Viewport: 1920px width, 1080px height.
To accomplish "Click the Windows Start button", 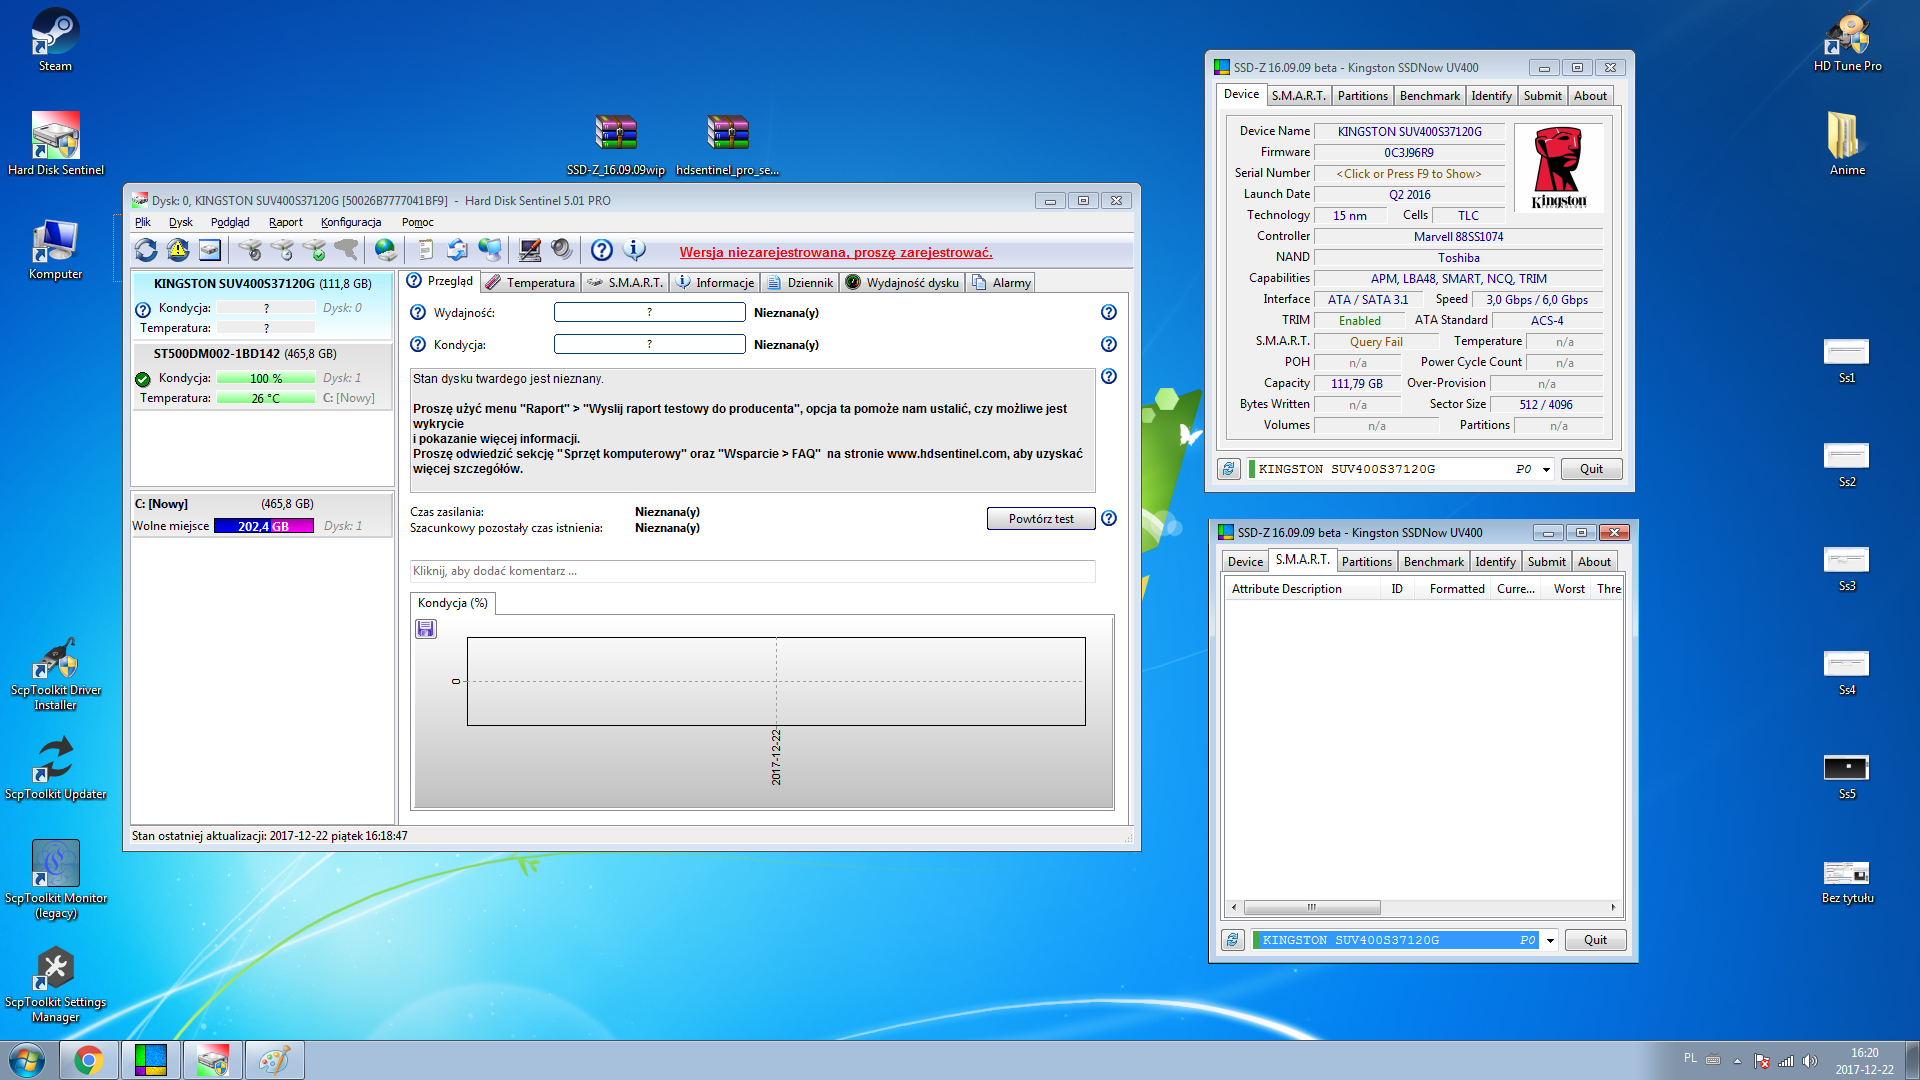I will [x=27, y=1060].
